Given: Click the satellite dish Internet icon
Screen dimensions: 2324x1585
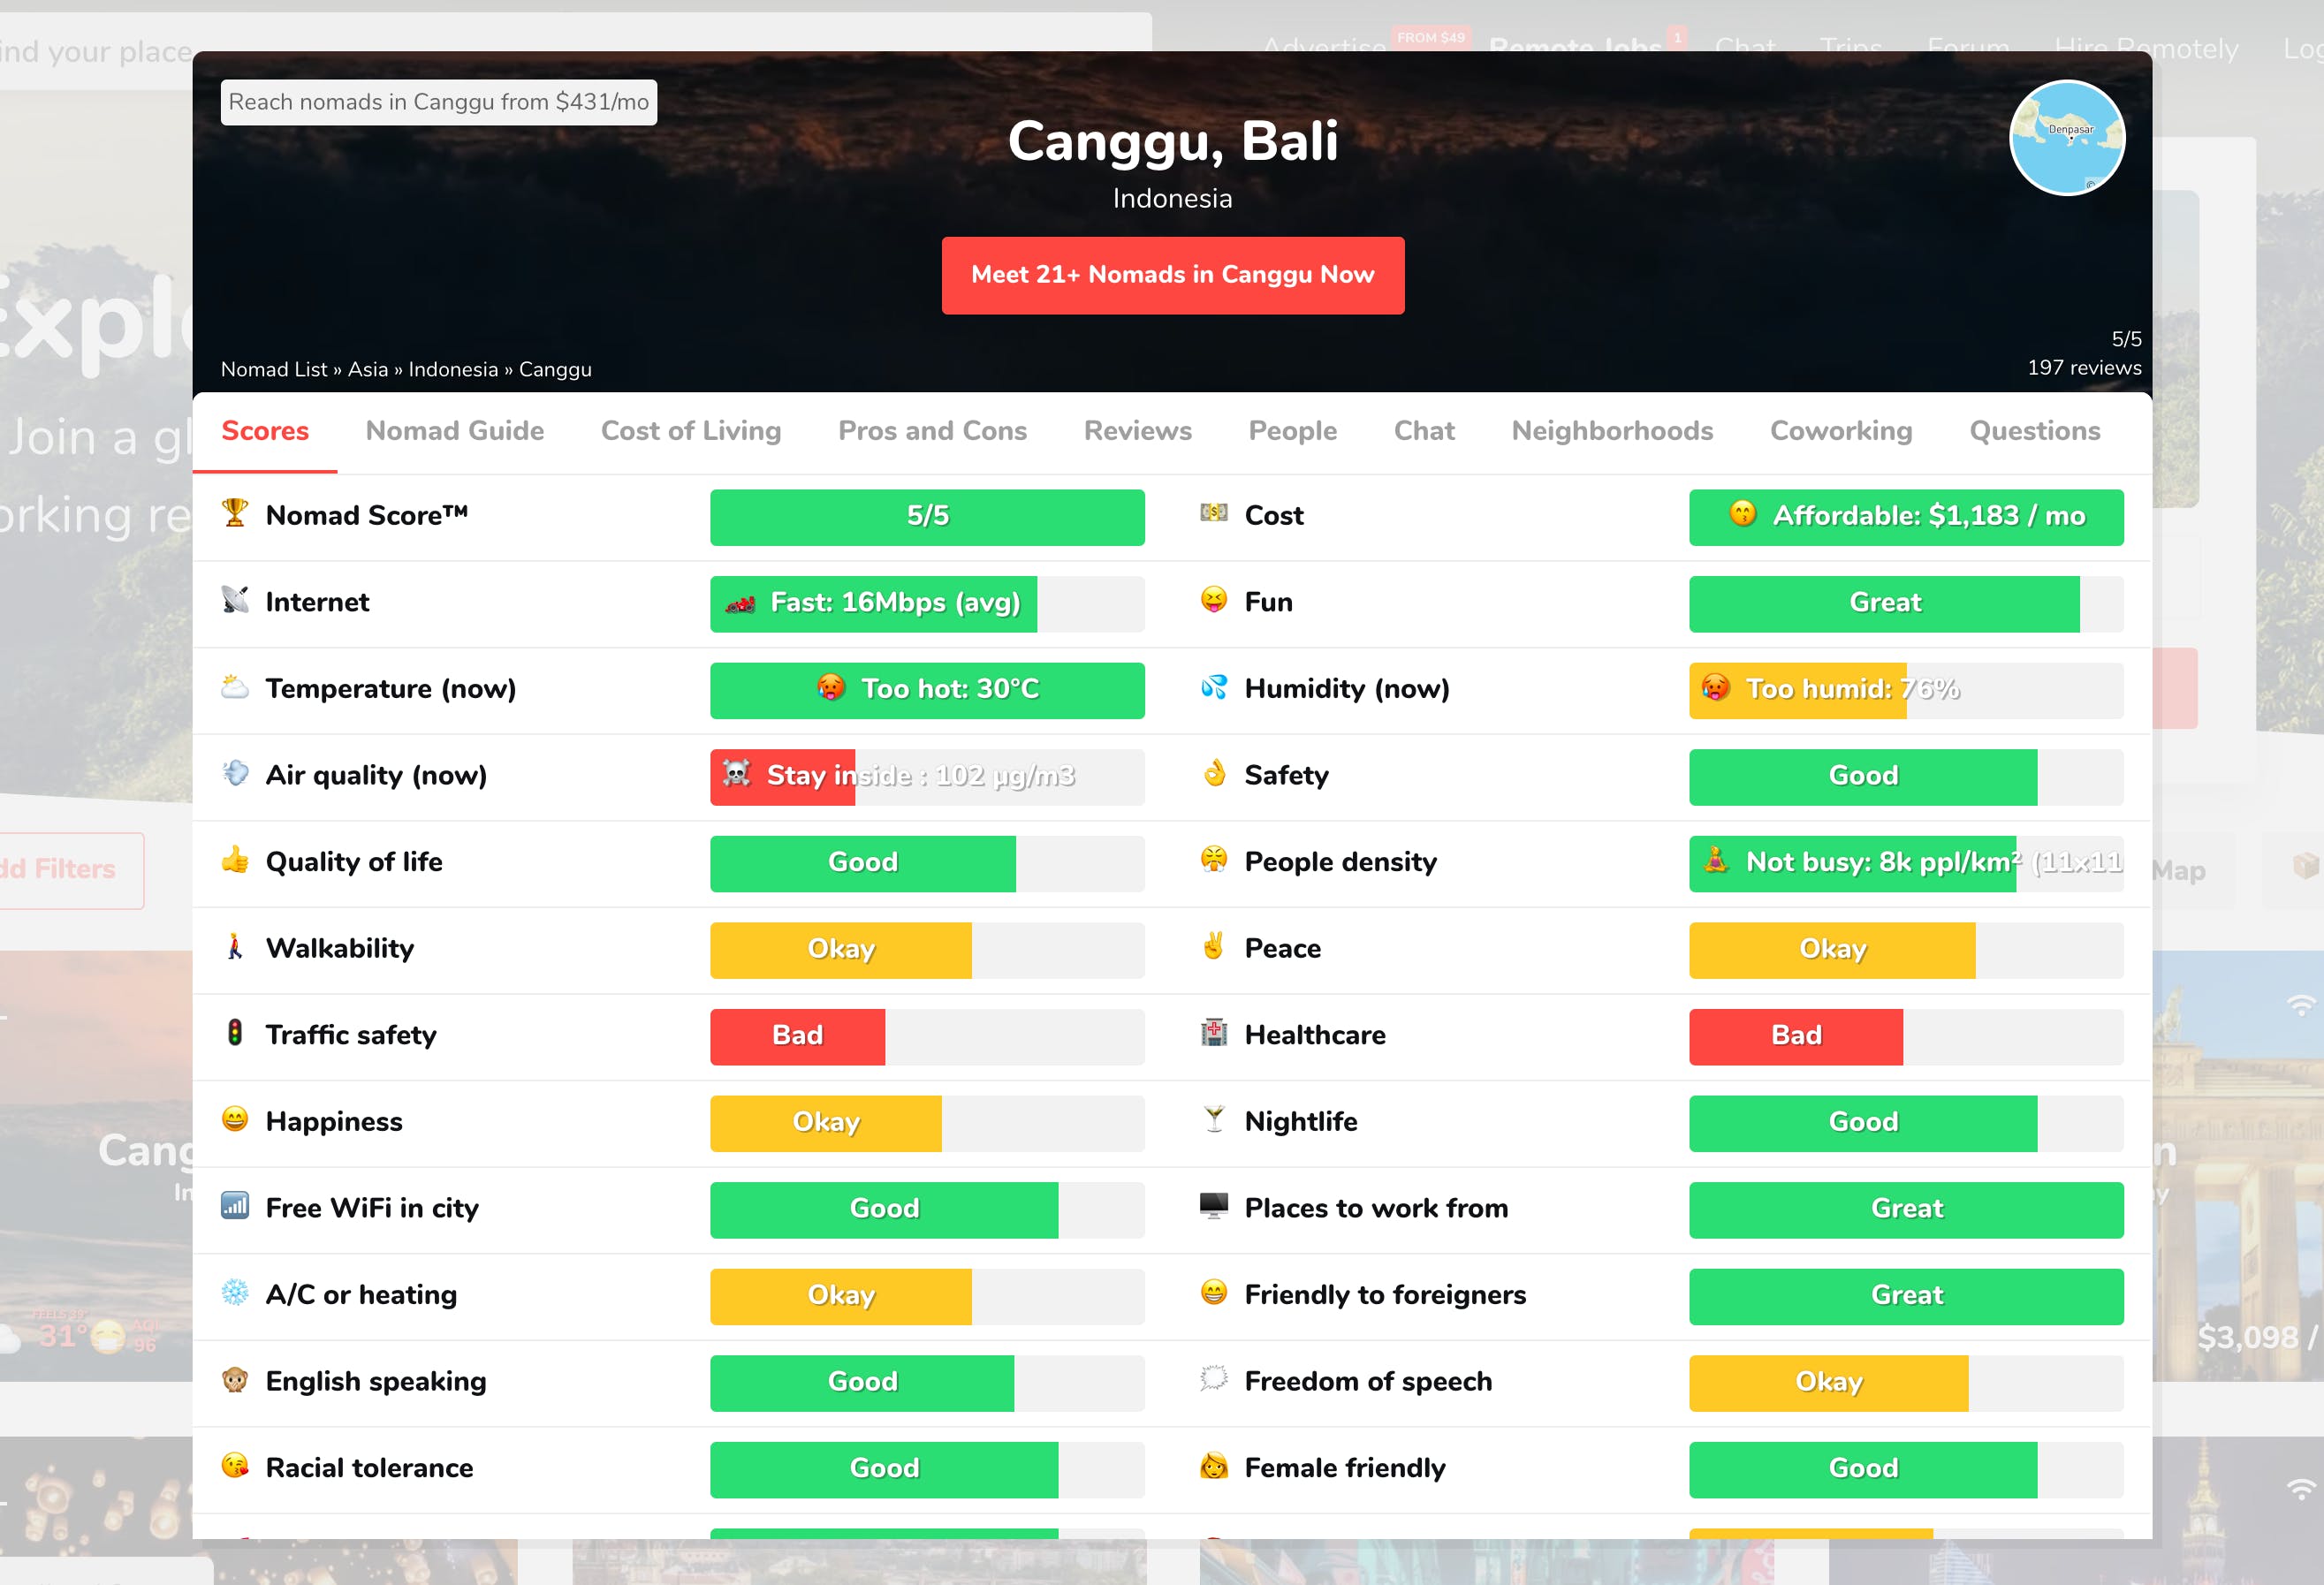Looking at the screenshot, I should click(x=235, y=600).
